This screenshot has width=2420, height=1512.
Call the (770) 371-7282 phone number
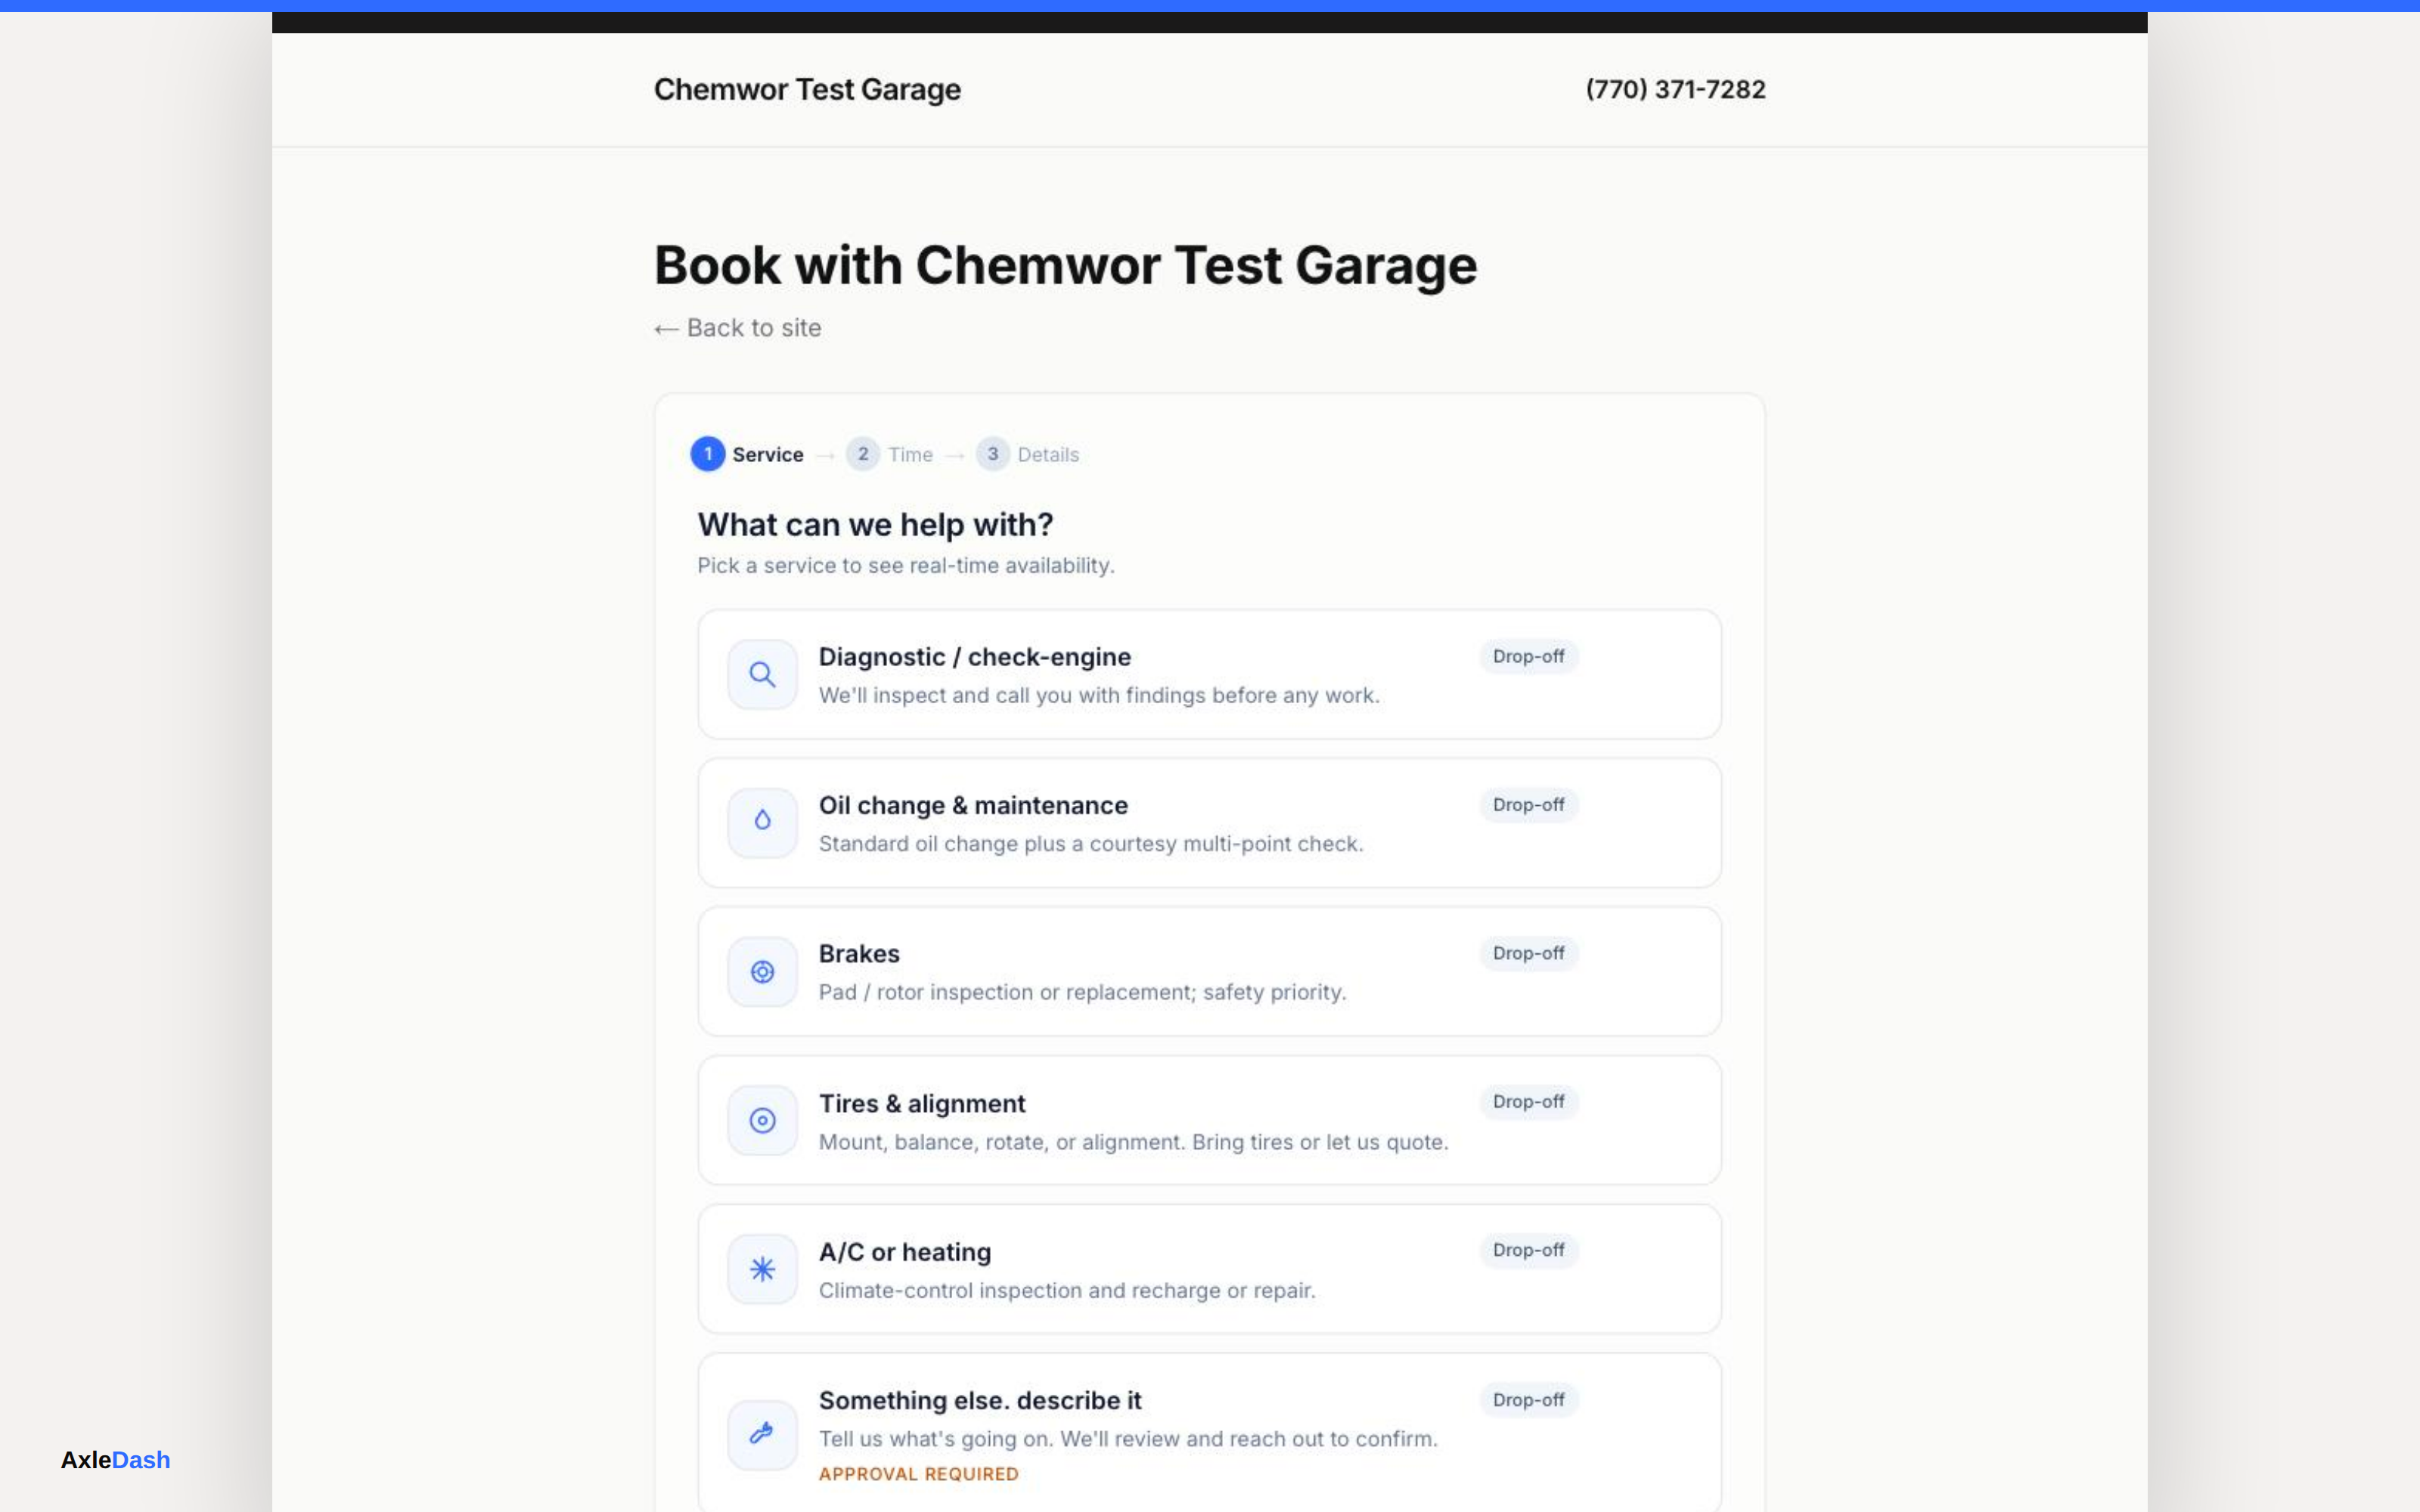point(1675,90)
